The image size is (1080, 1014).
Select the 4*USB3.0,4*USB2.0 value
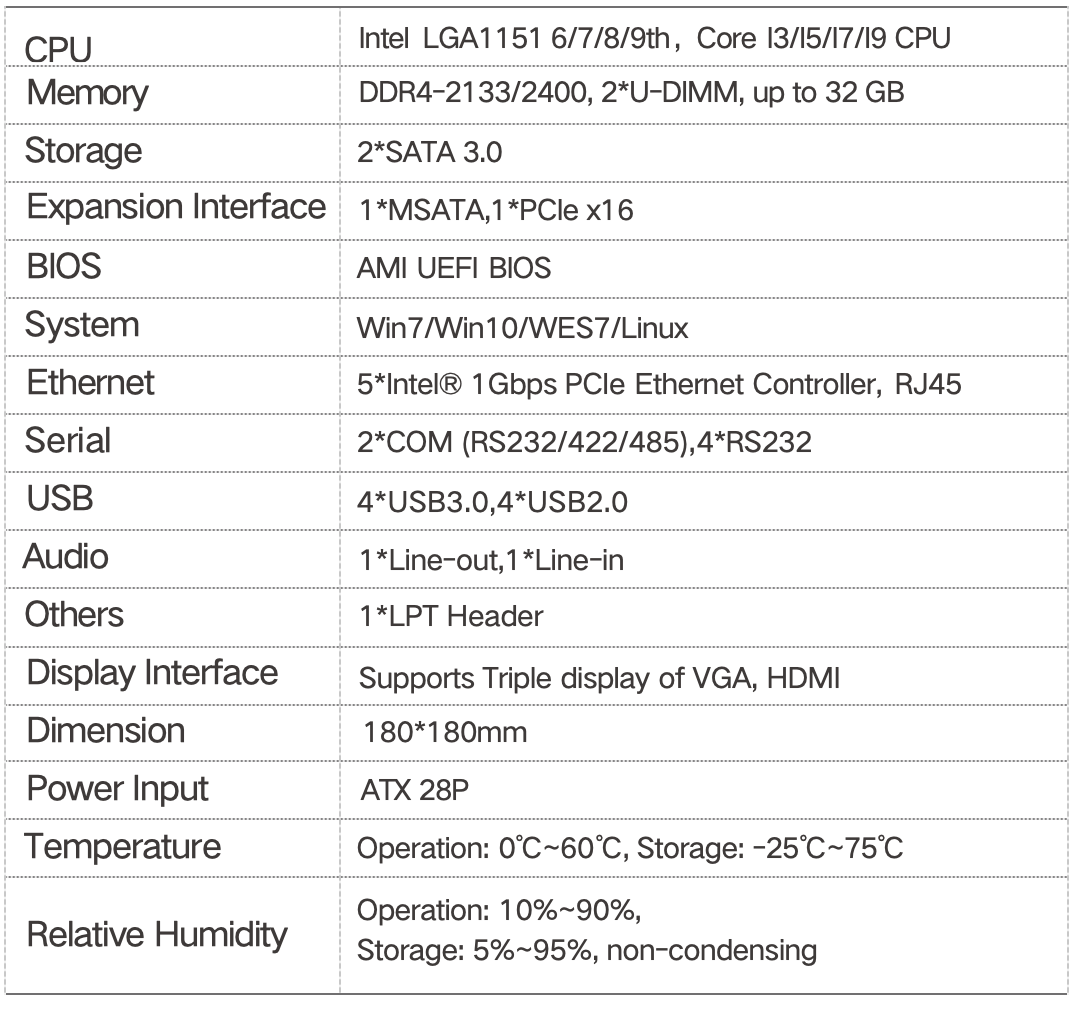click(493, 501)
